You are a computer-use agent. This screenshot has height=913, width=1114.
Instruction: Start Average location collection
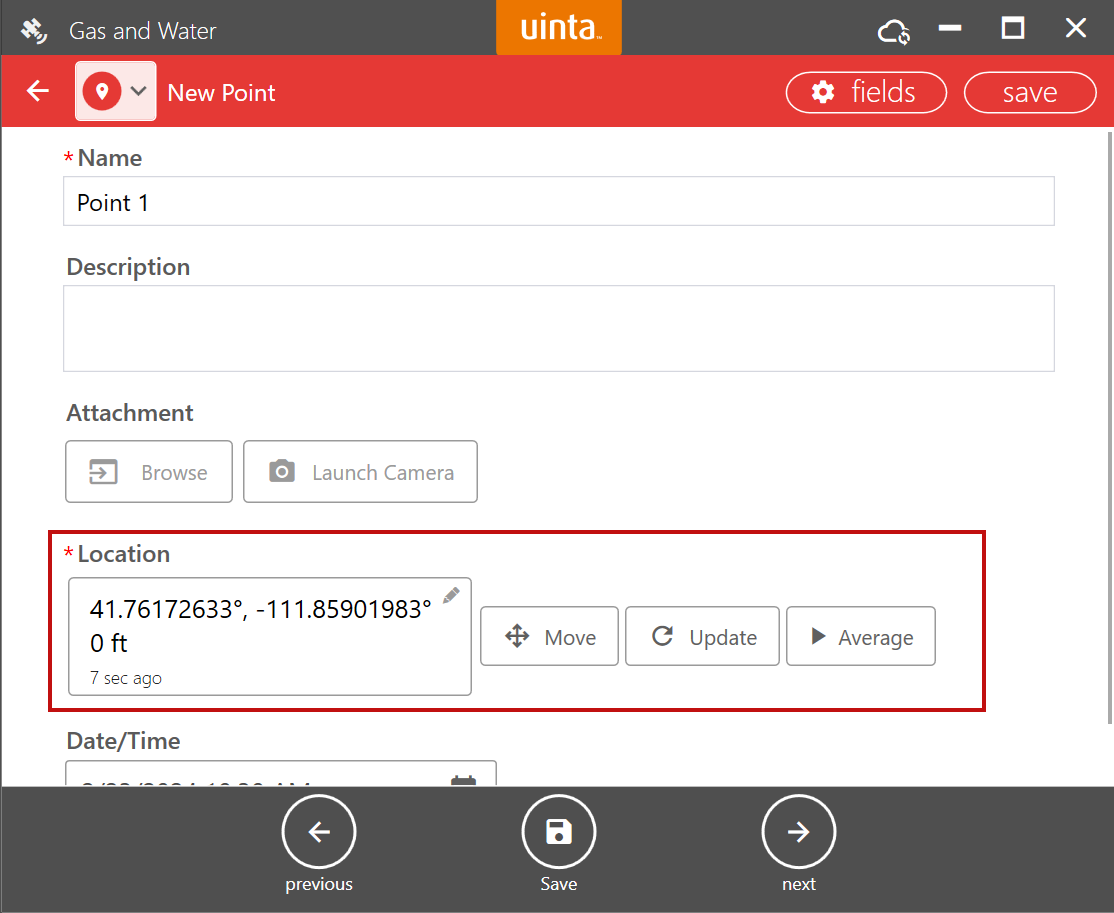pyautogui.click(x=860, y=637)
